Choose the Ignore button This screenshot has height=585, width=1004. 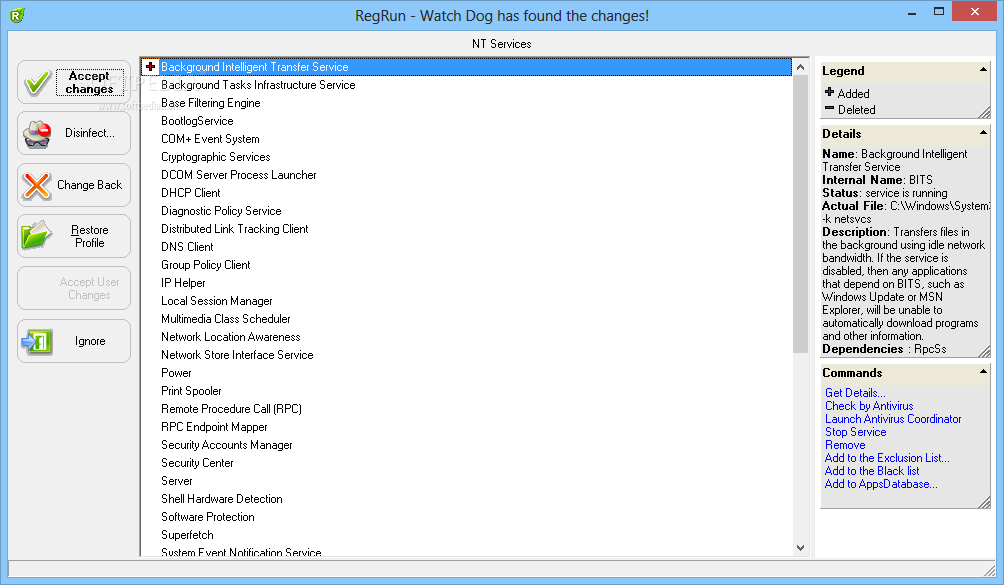pyautogui.click(x=74, y=341)
